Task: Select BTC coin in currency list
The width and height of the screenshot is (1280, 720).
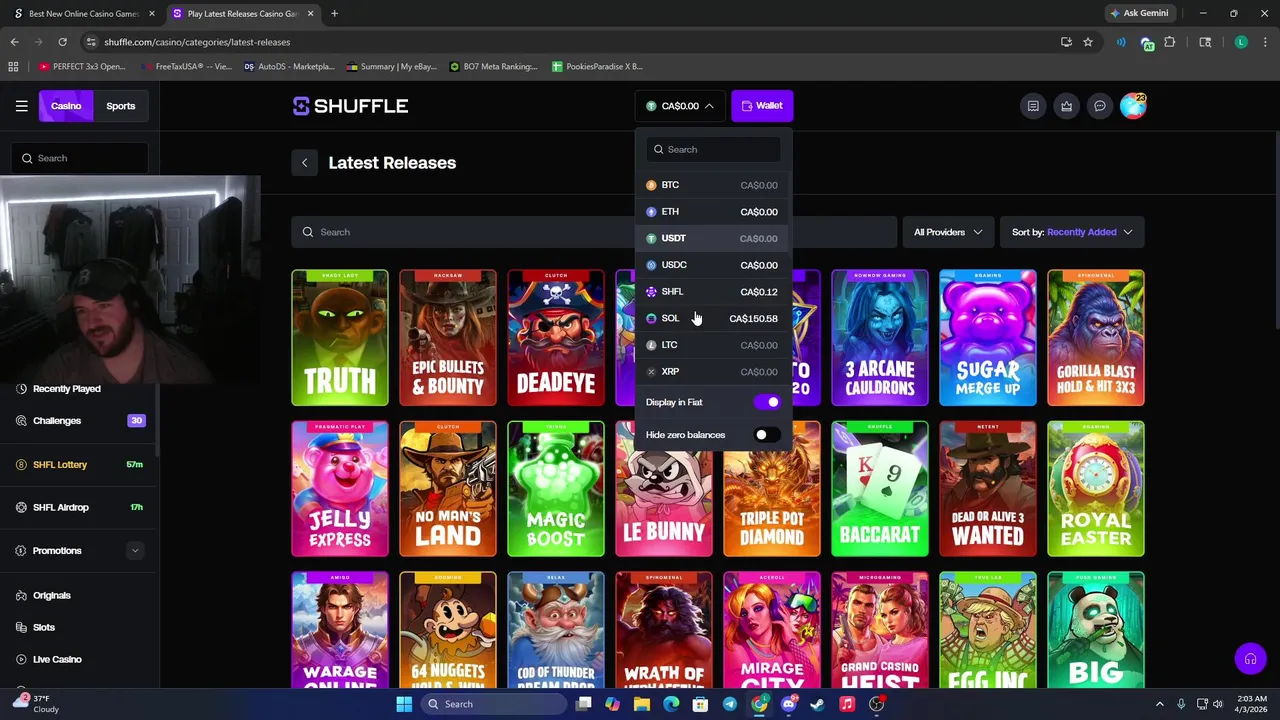Action: (712, 185)
